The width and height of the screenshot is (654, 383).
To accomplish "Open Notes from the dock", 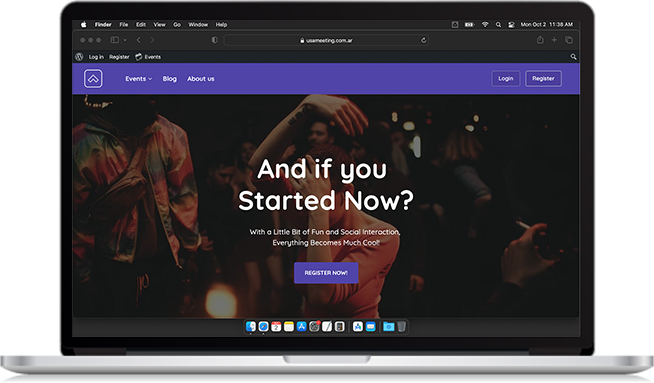I will point(289,326).
